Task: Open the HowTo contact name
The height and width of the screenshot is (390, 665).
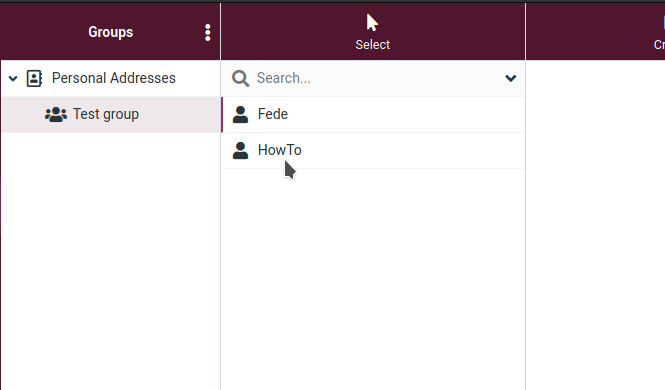Action: [x=279, y=150]
